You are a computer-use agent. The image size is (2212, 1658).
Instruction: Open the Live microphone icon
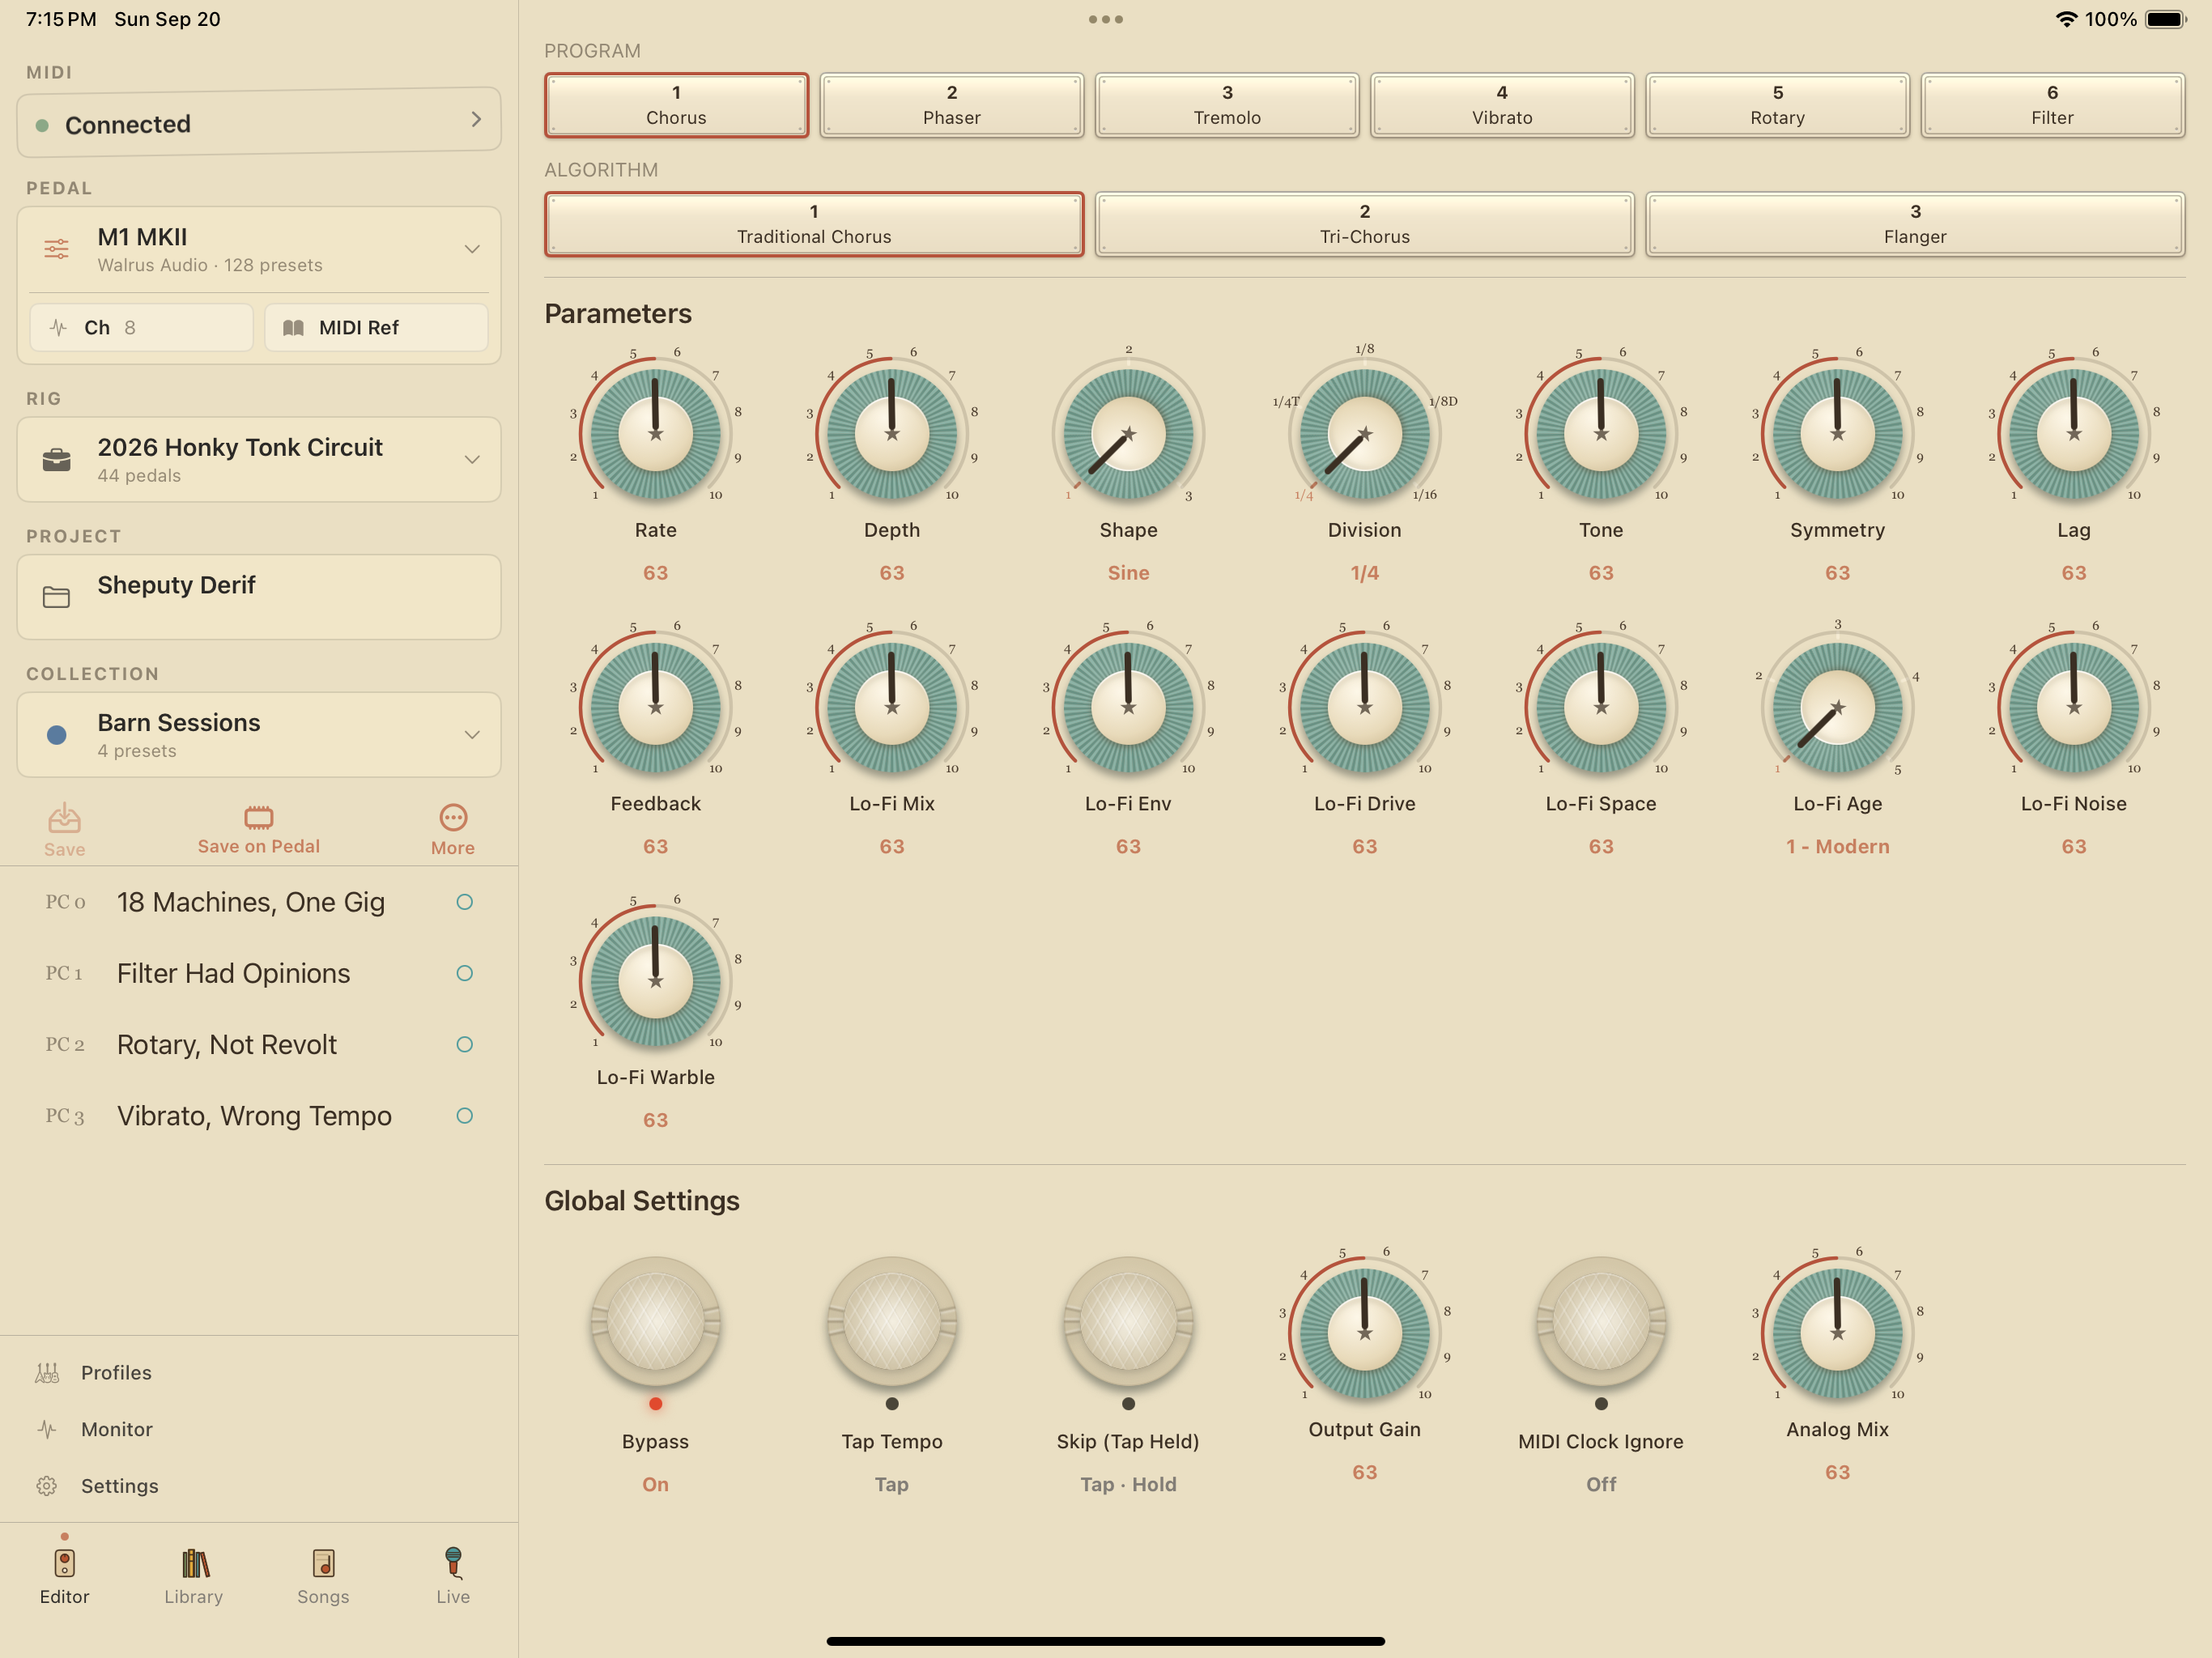tap(453, 1562)
